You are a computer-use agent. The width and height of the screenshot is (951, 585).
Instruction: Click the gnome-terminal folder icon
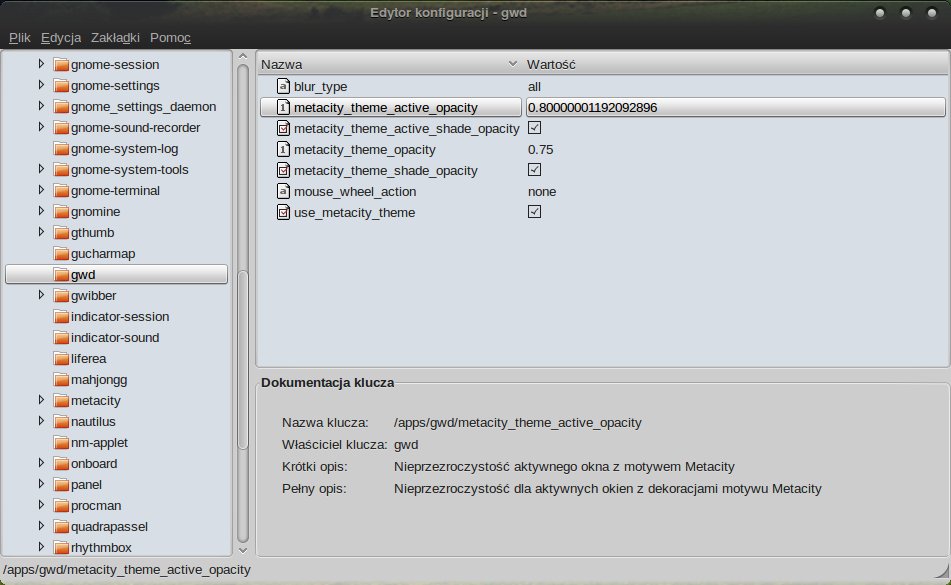pyautogui.click(x=61, y=190)
